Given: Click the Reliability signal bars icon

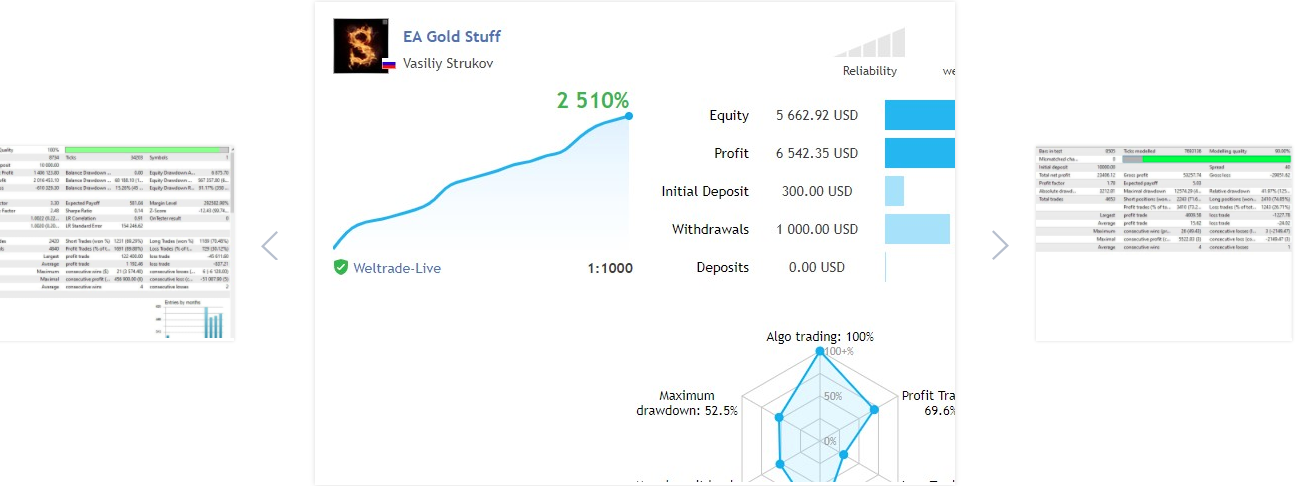Looking at the screenshot, I should coord(870,43).
